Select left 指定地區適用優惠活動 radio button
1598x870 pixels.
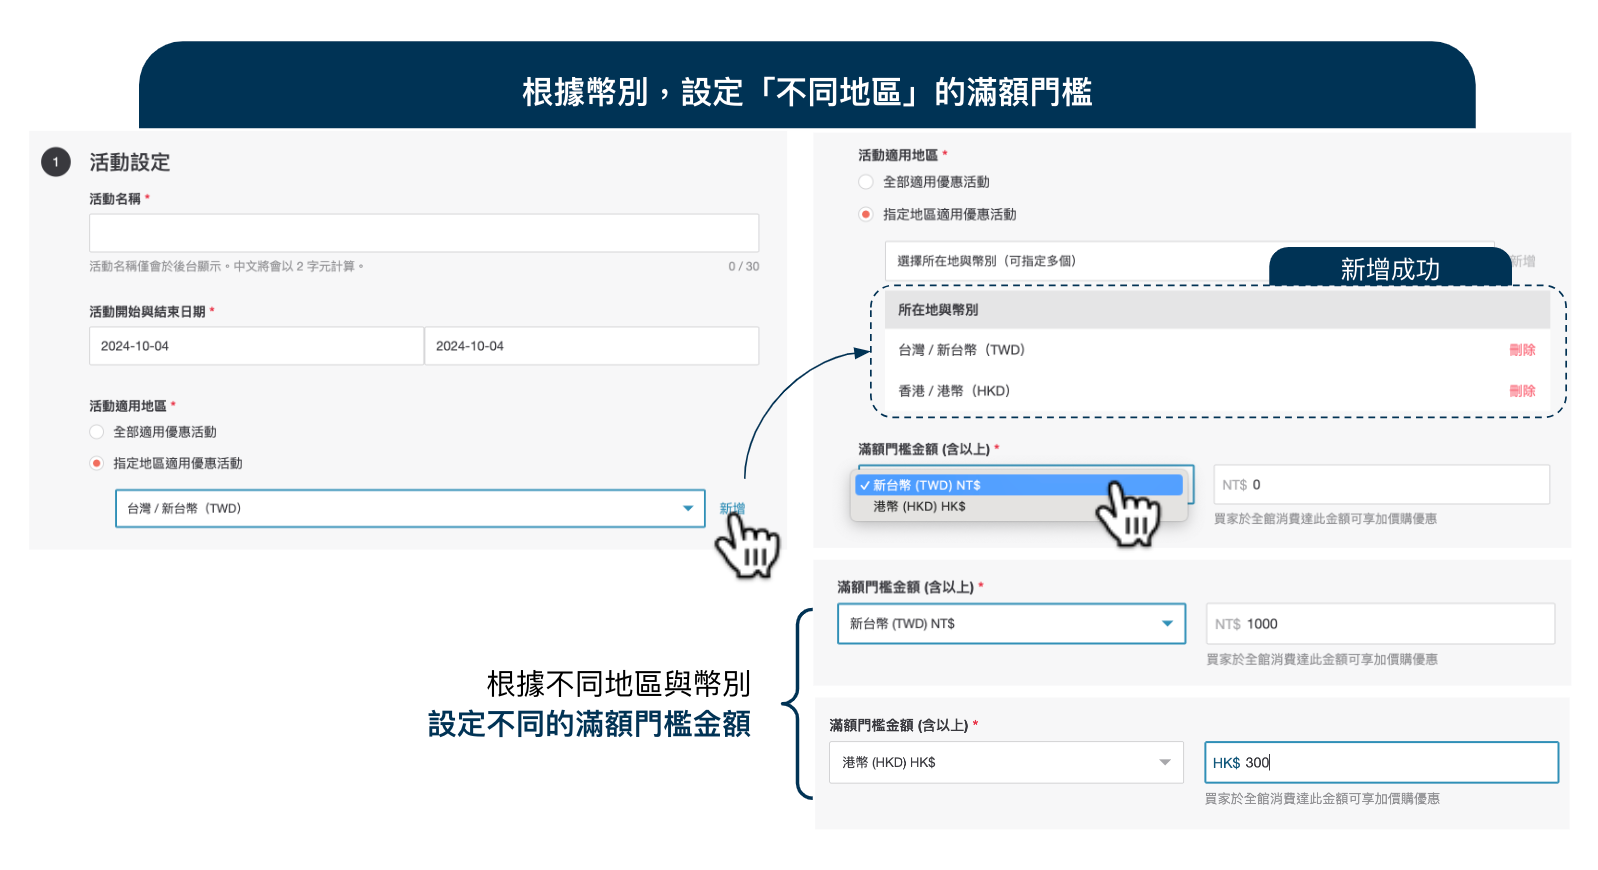[97, 463]
